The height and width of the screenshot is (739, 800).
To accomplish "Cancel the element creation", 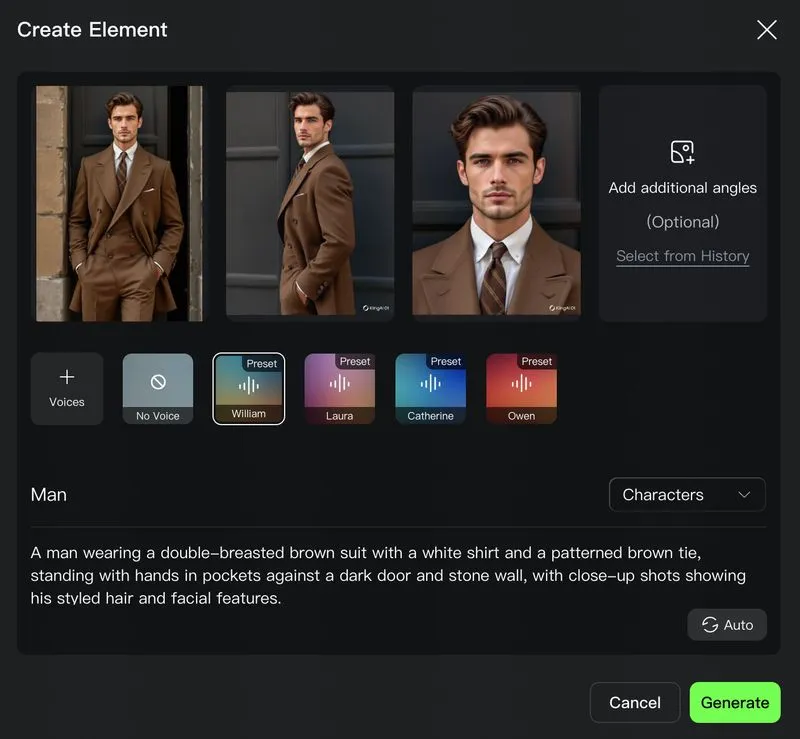I will [x=635, y=702].
